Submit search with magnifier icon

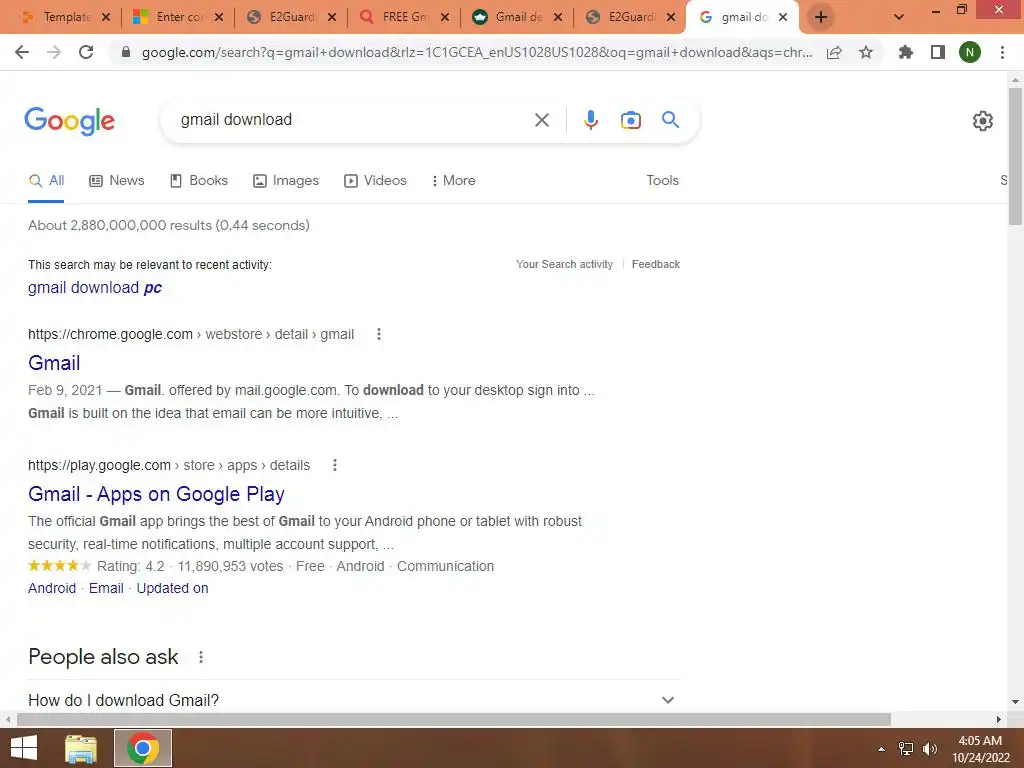click(670, 120)
